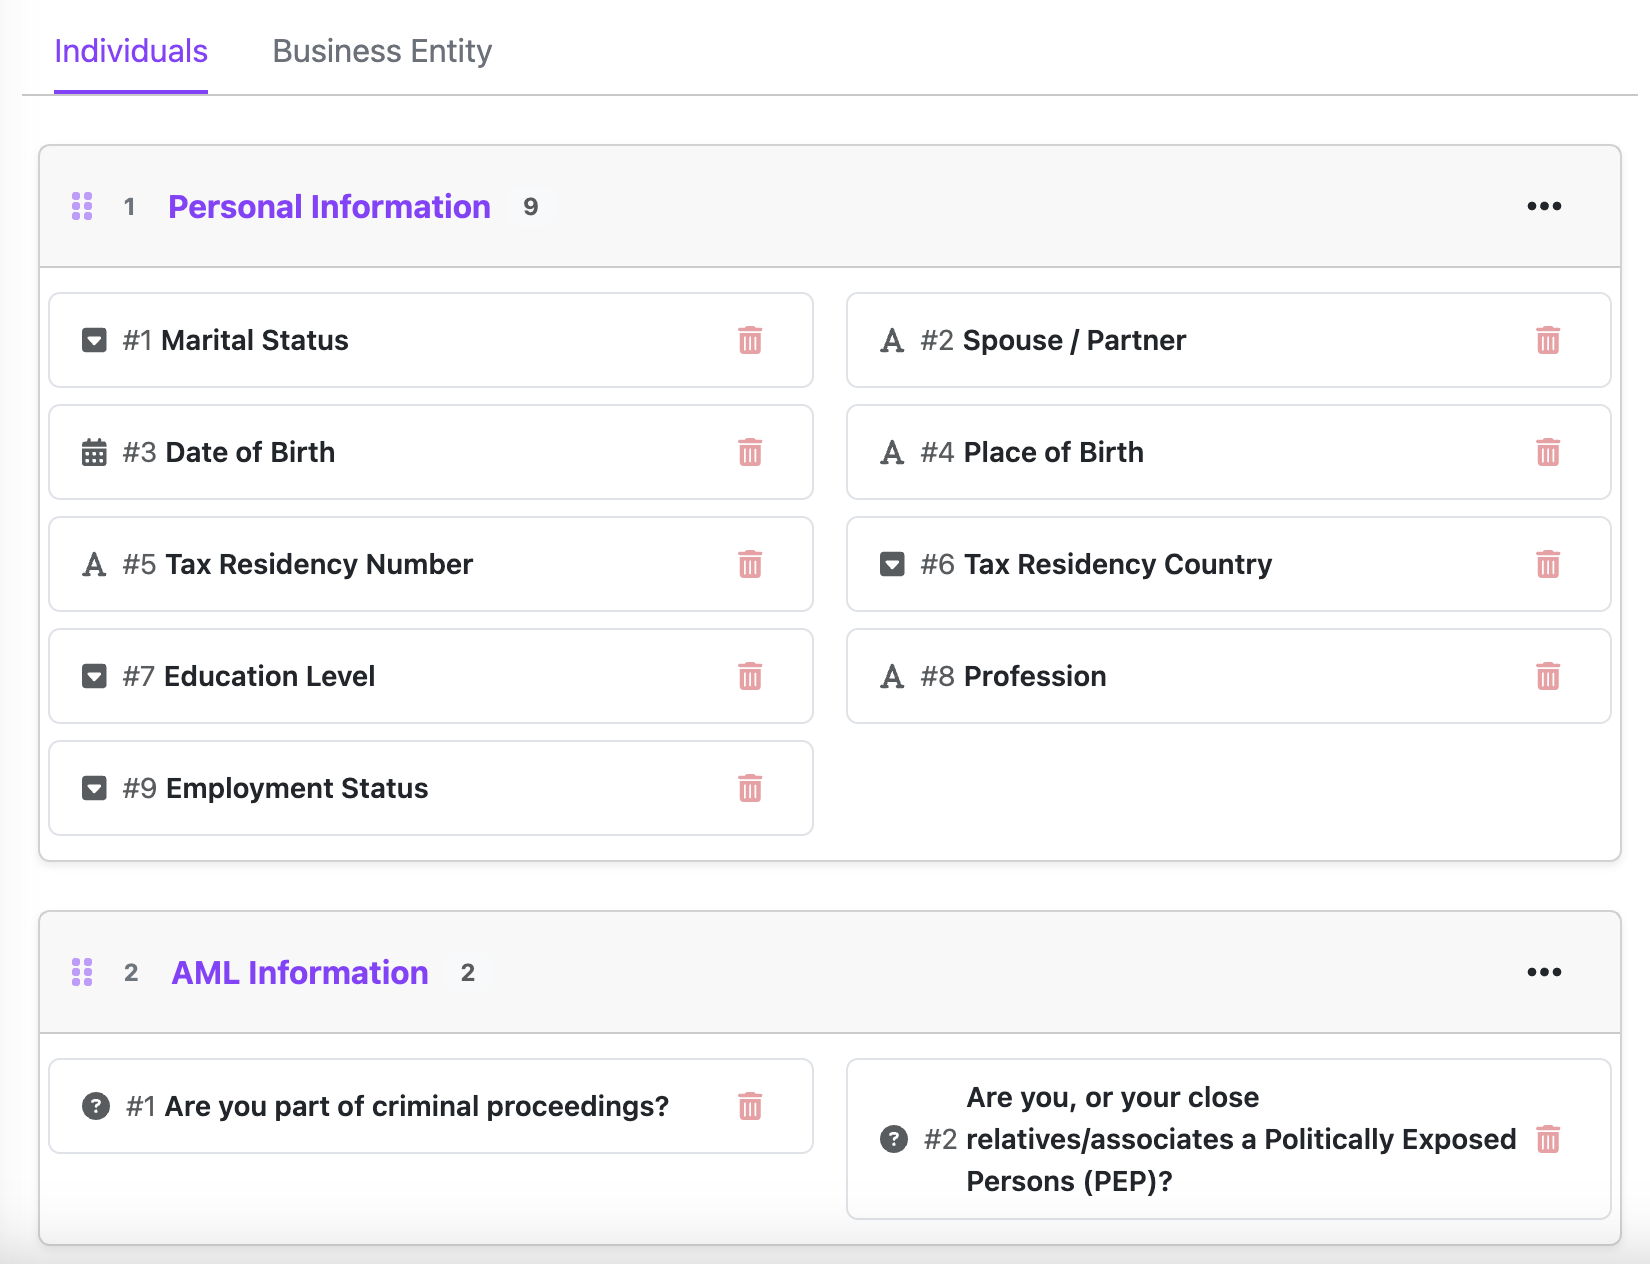Open the #5 Tax Residency Number field
The height and width of the screenshot is (1264, 1650).
coord(431,564)
